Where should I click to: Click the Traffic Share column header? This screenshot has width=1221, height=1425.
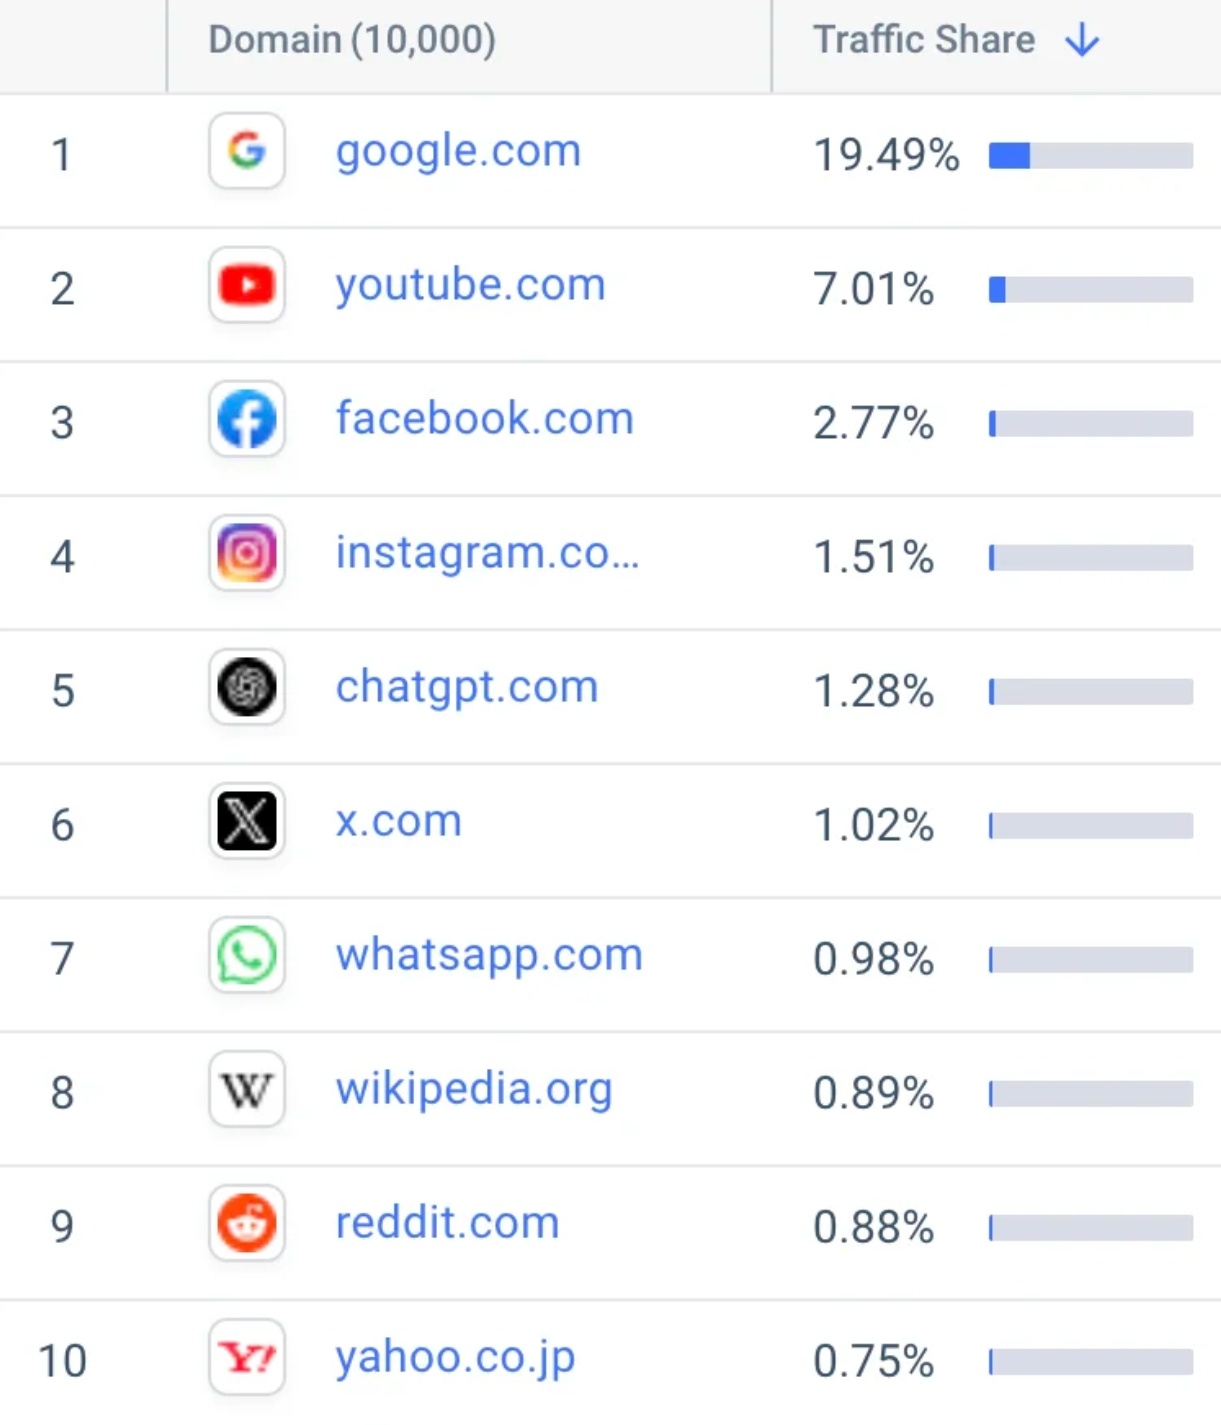924,40
